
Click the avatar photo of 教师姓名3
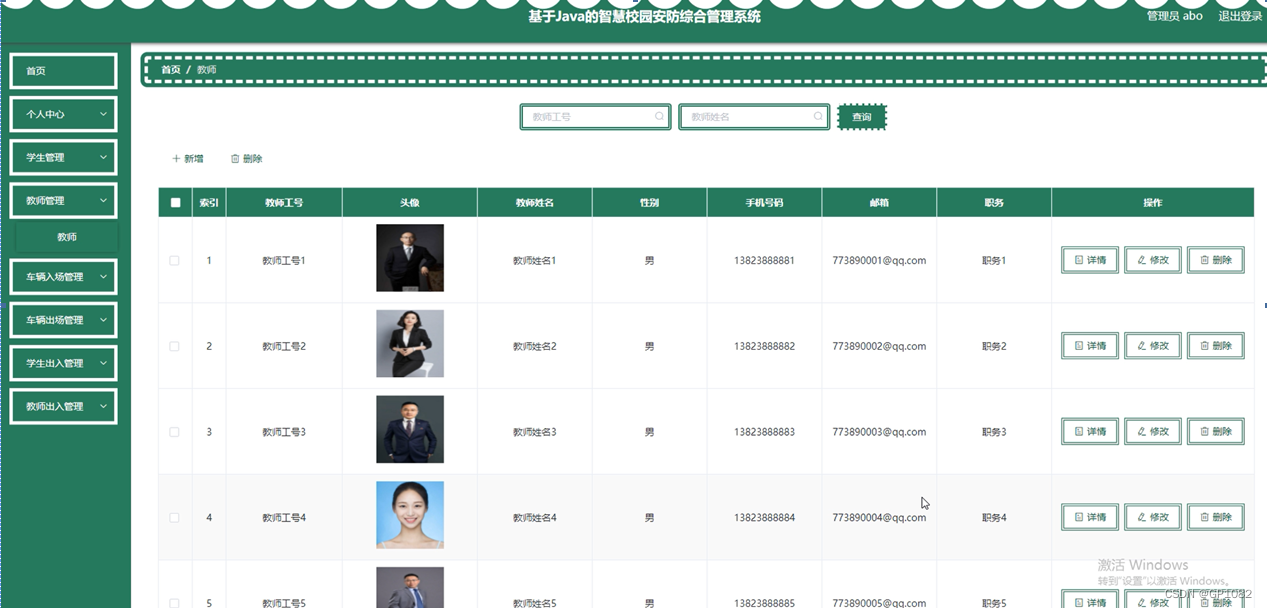[x=410, y=430]
